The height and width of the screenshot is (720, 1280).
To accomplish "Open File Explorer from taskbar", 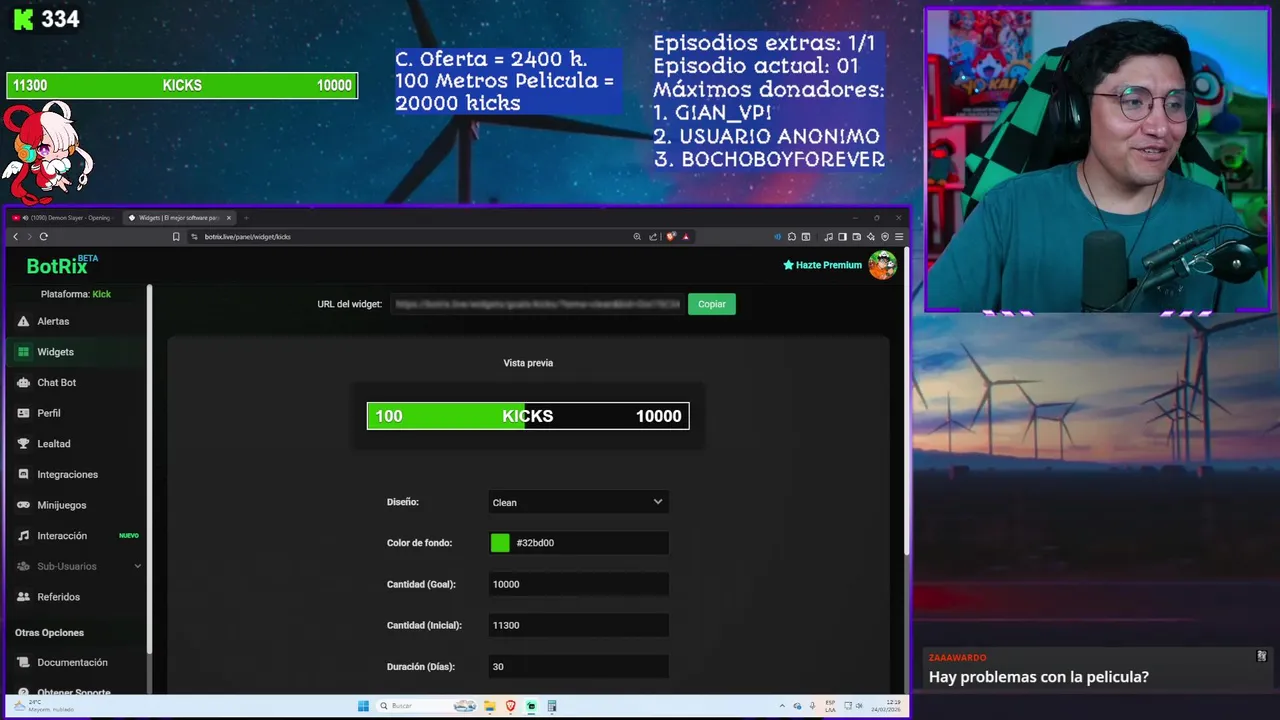I will pyautogui.click(x=490, y=706).
